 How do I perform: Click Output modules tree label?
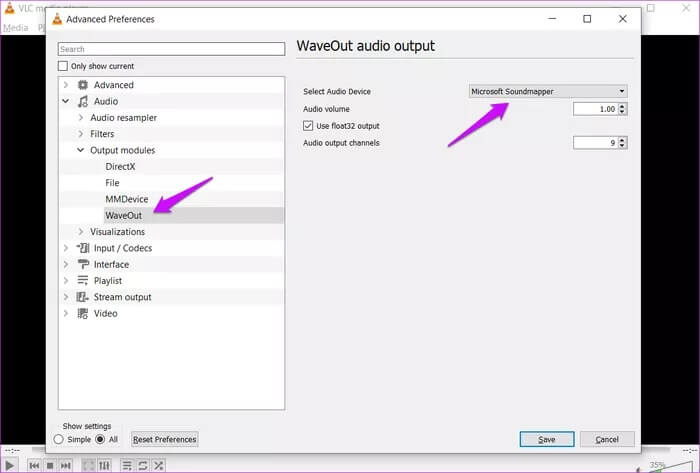(x=123, y=150)
